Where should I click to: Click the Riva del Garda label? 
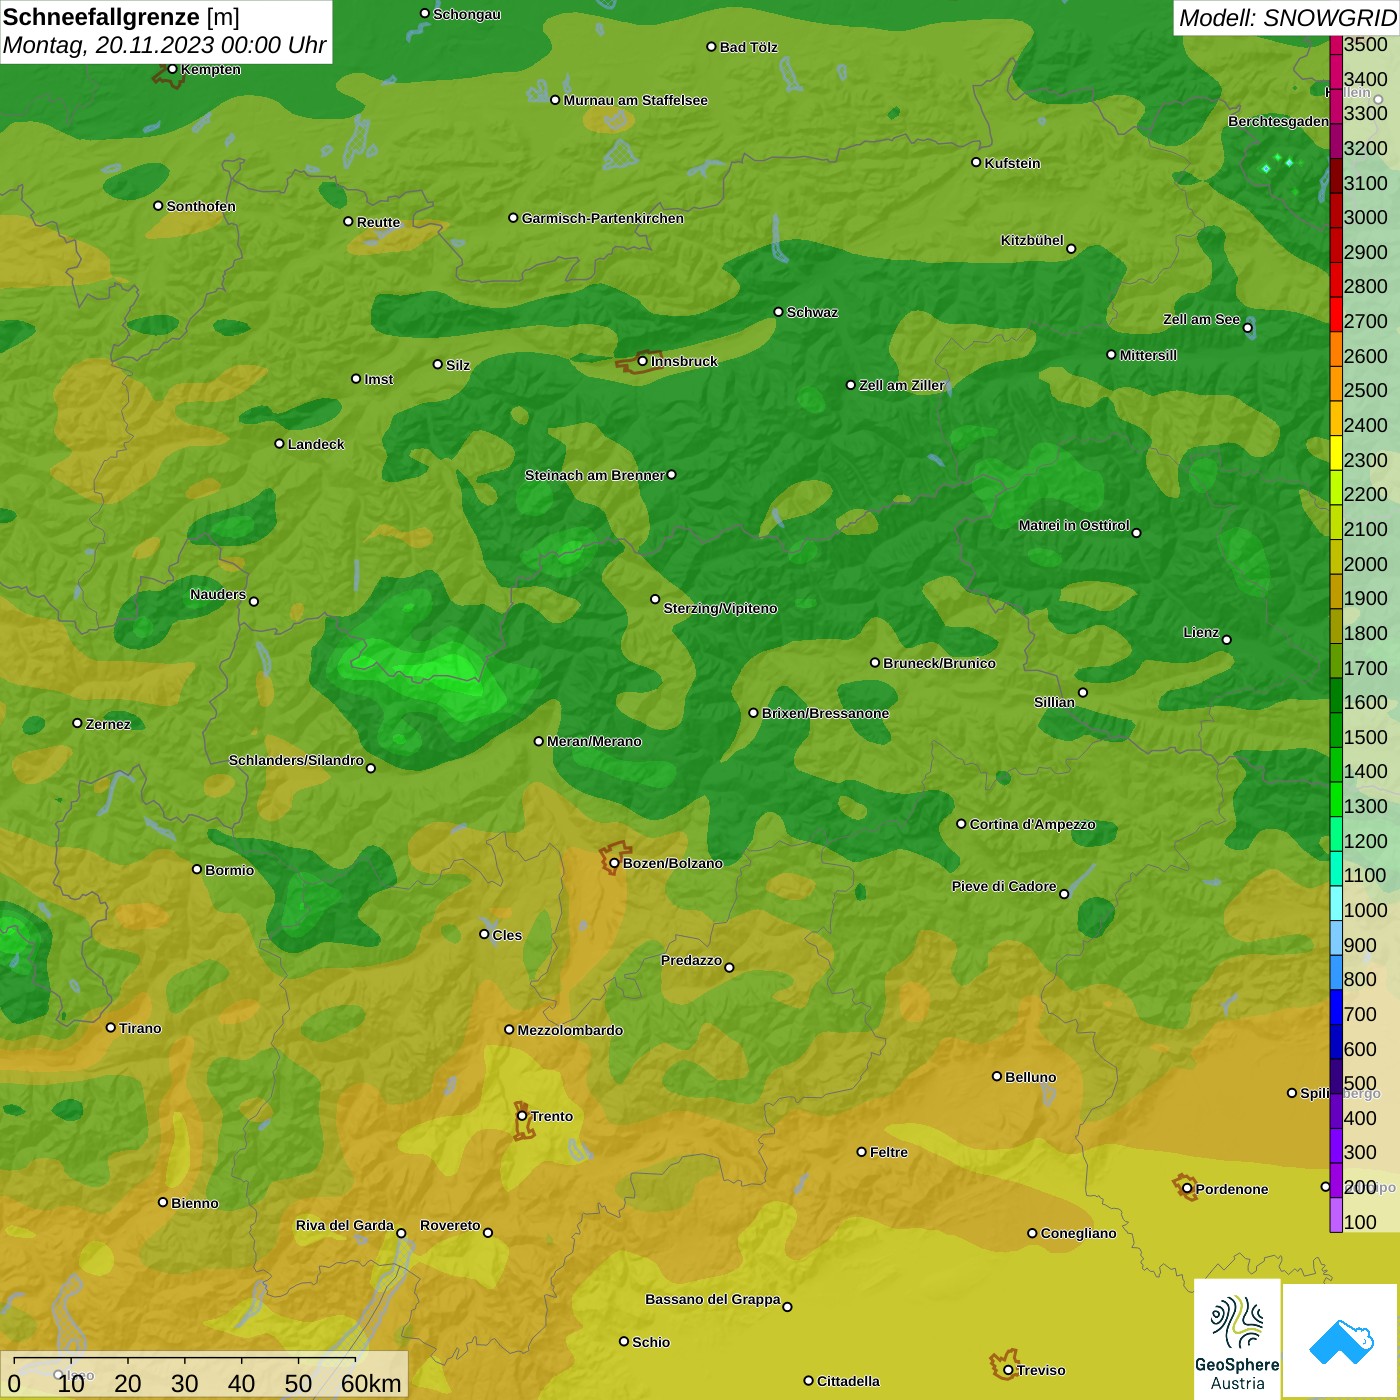pyautogui.click(x=345, y=1225)
